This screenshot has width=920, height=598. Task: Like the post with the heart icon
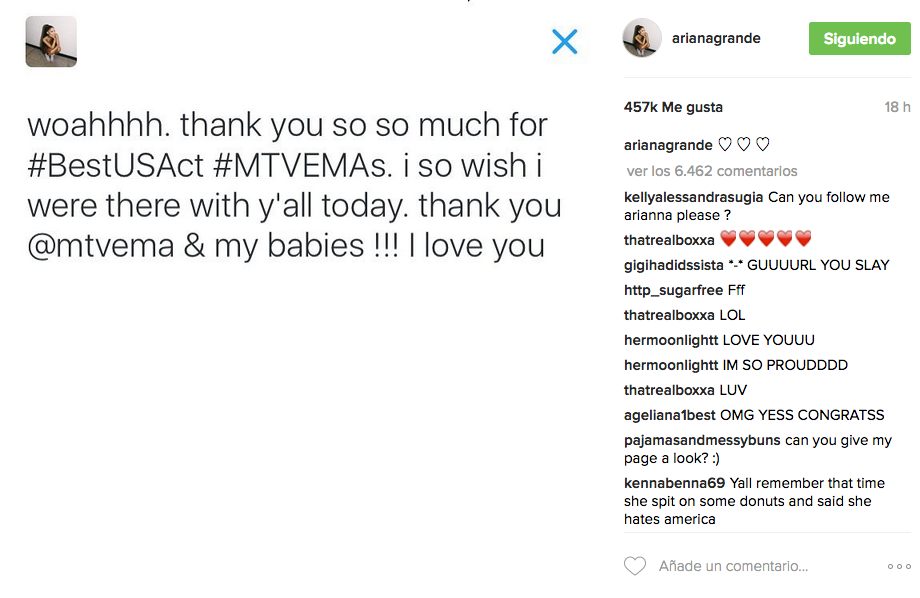[x=635, y=566]
